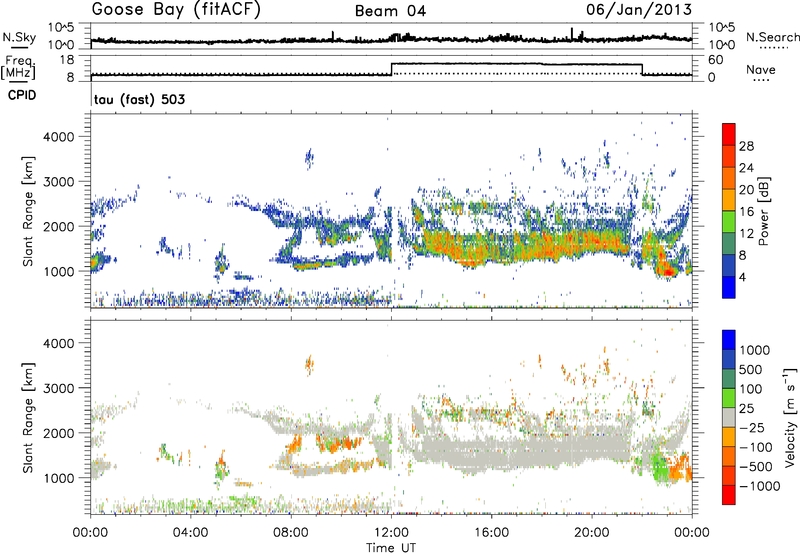
Task: Click the 'Slant Range [km]' label of the power panel
Action: tap(28, 211)
